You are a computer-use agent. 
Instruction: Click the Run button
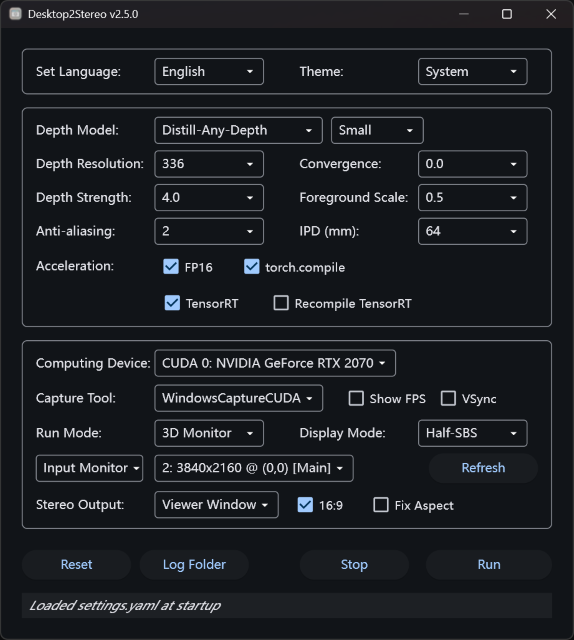click(x=489, y=565)
